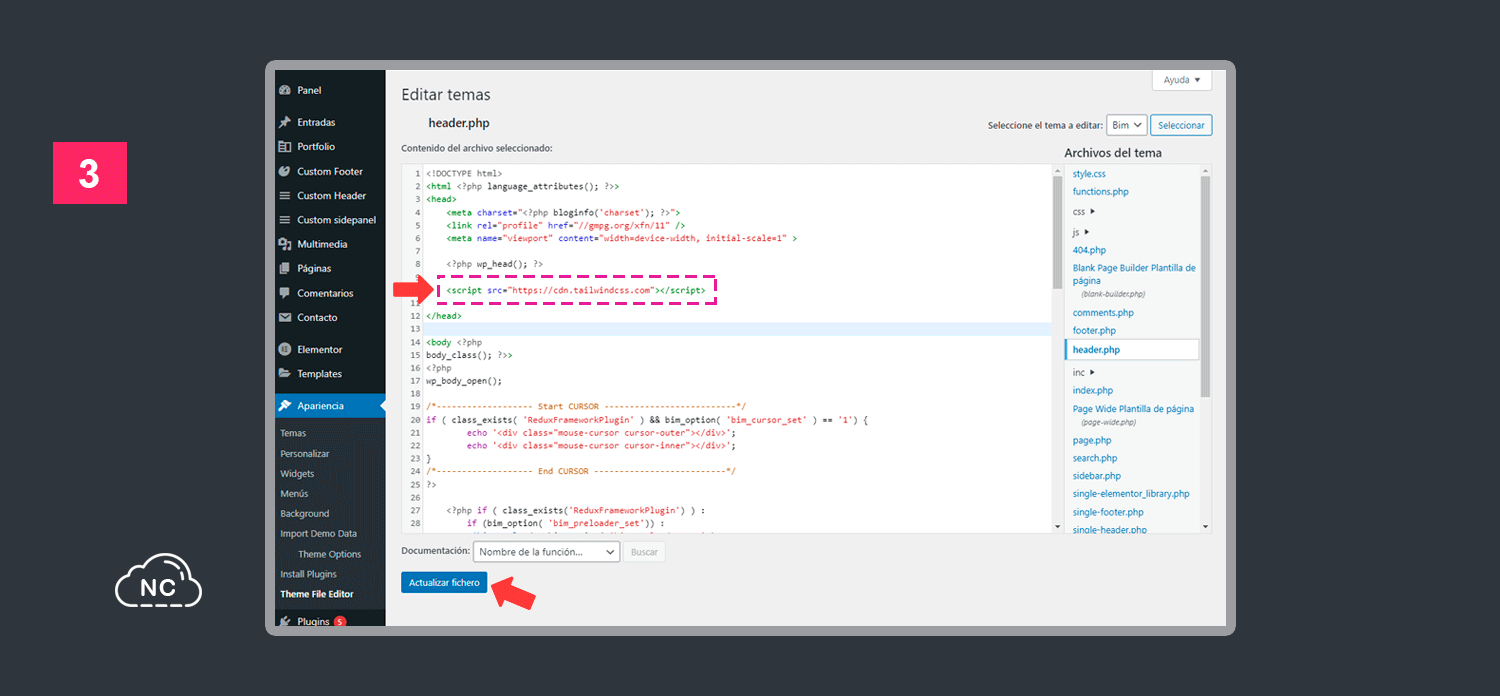Click the Multimedia media icon
Screen dimensions: 1500x696
(x=285, y=244)
